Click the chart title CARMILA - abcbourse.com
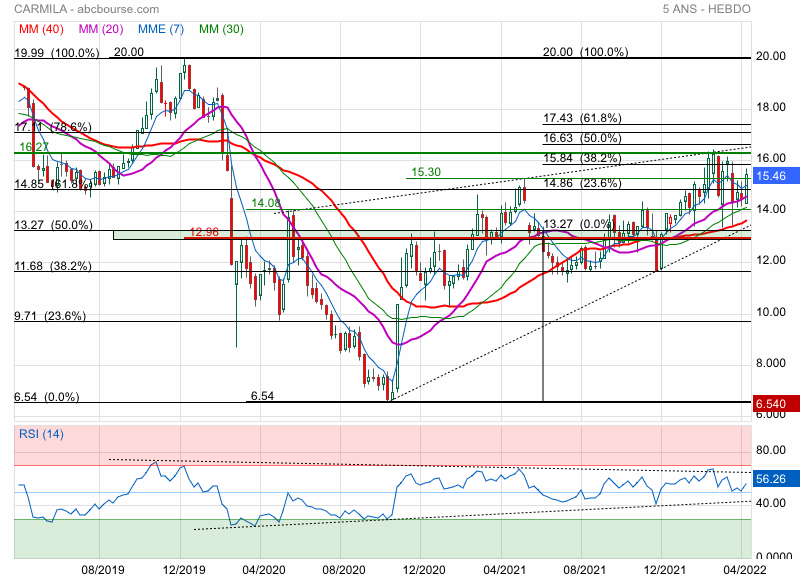800x580 pixels. (87, 9)
